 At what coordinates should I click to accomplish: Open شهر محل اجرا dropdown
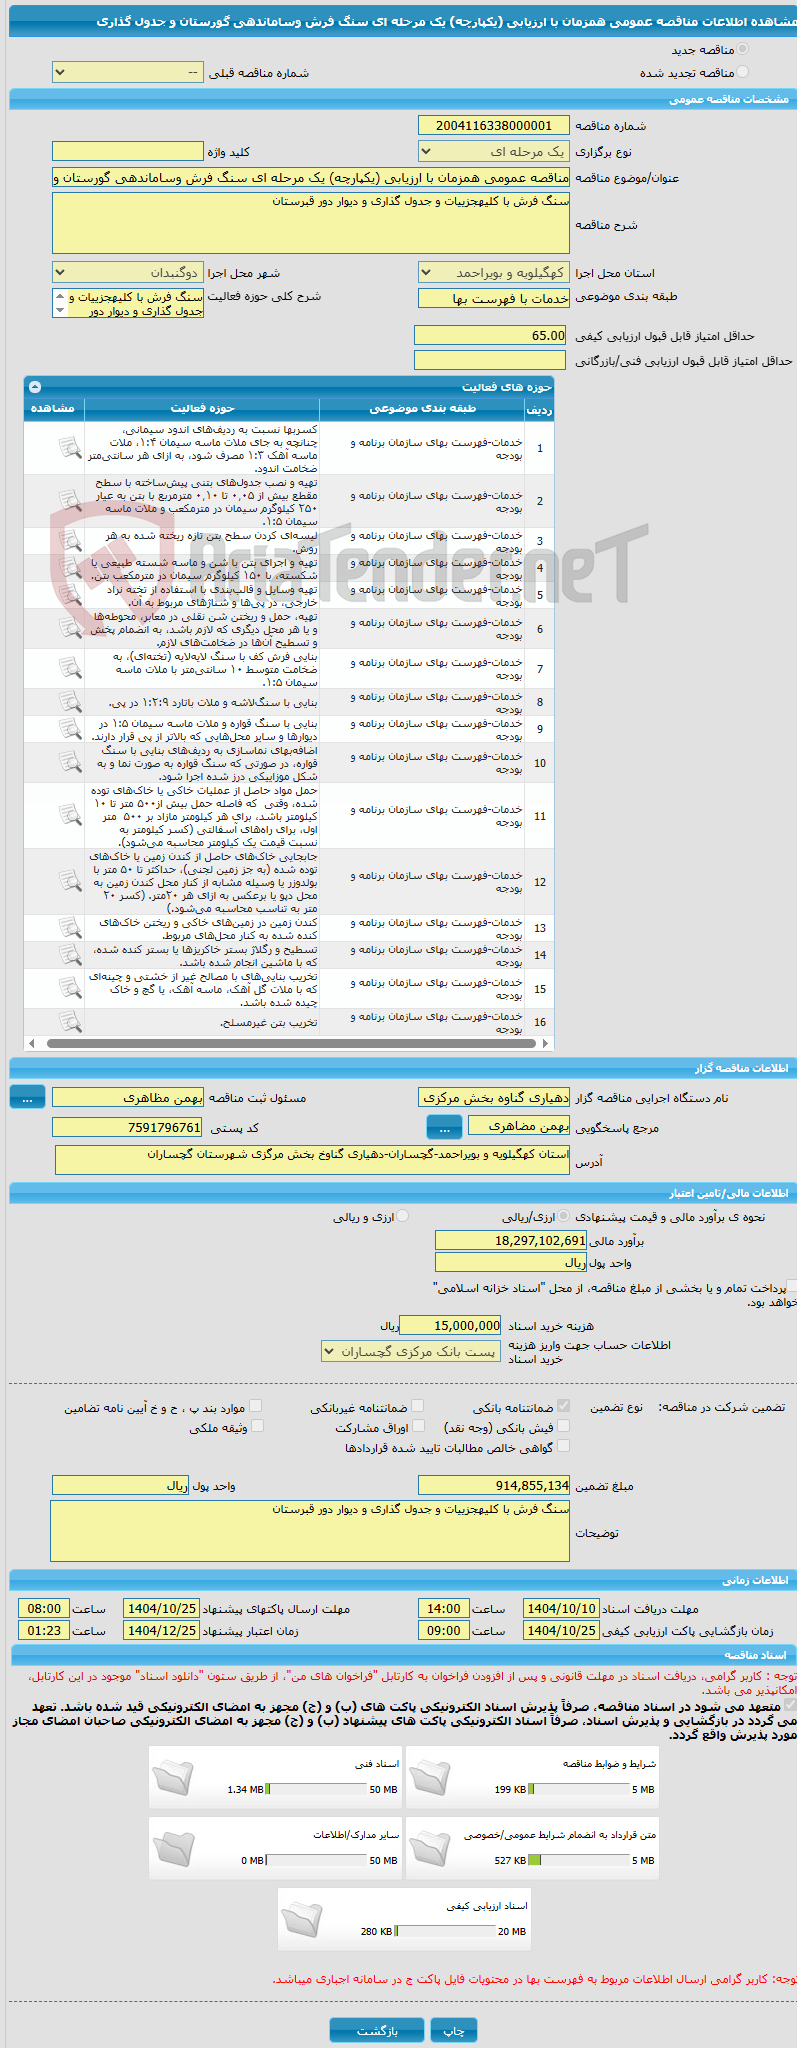tap(127, 273)
